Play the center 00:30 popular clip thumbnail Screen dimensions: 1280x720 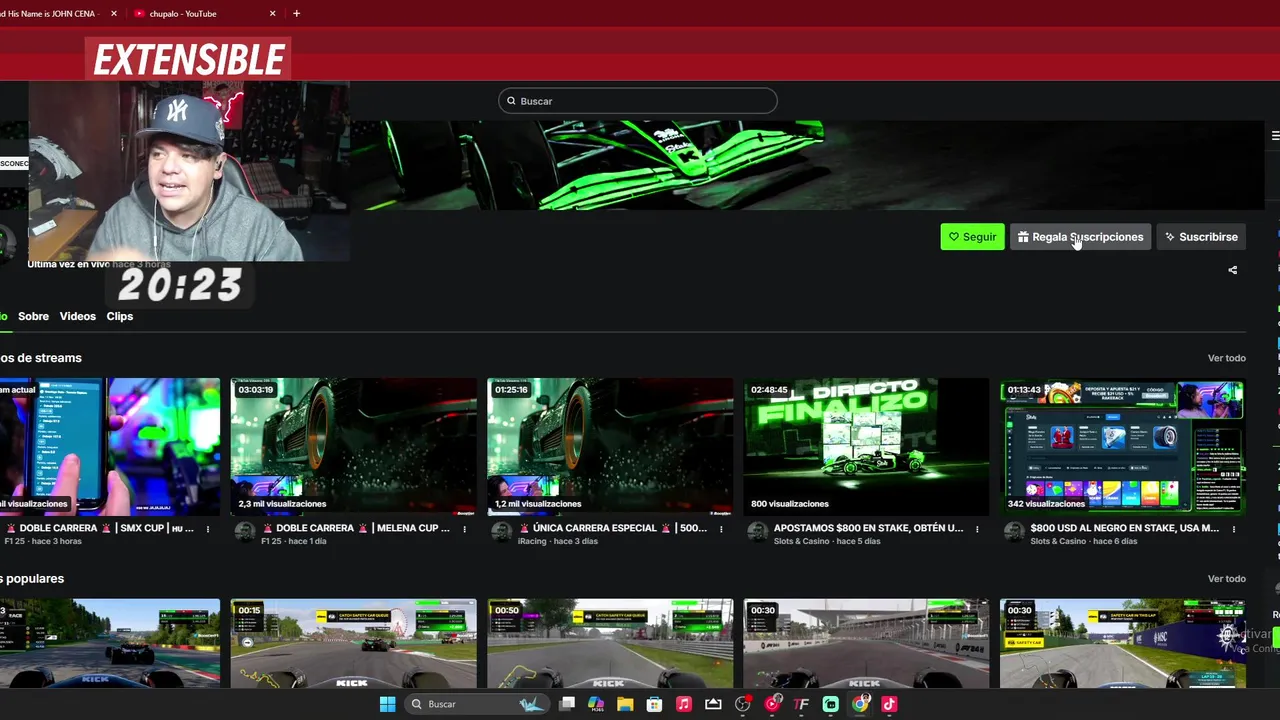pos(866,644)
